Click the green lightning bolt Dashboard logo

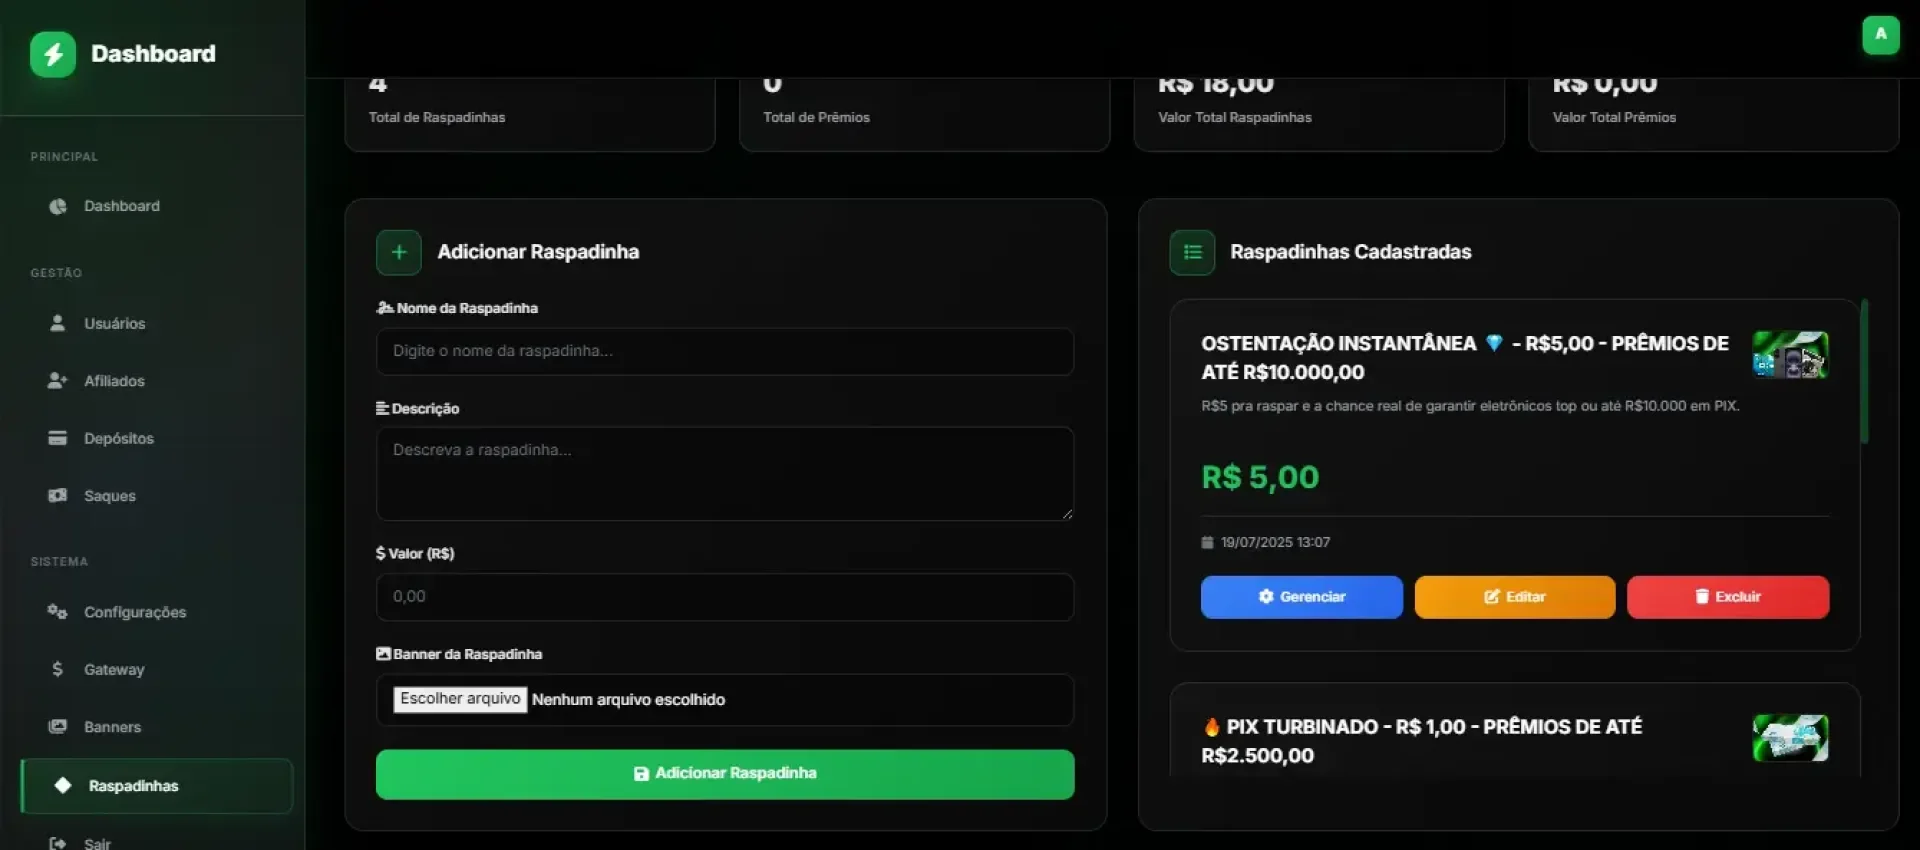click(53, 54)
